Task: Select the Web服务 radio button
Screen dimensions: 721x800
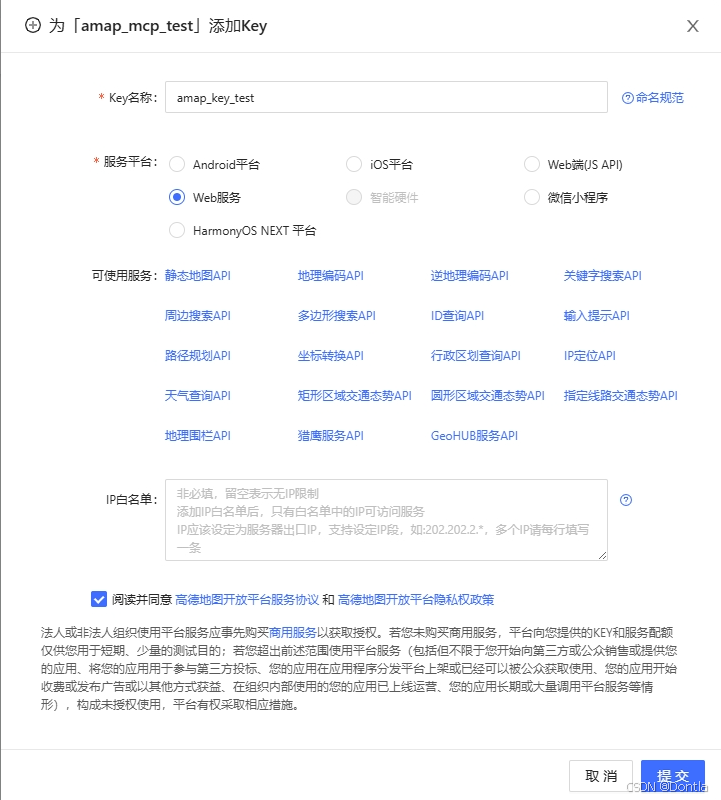Action: coord(177,197)
